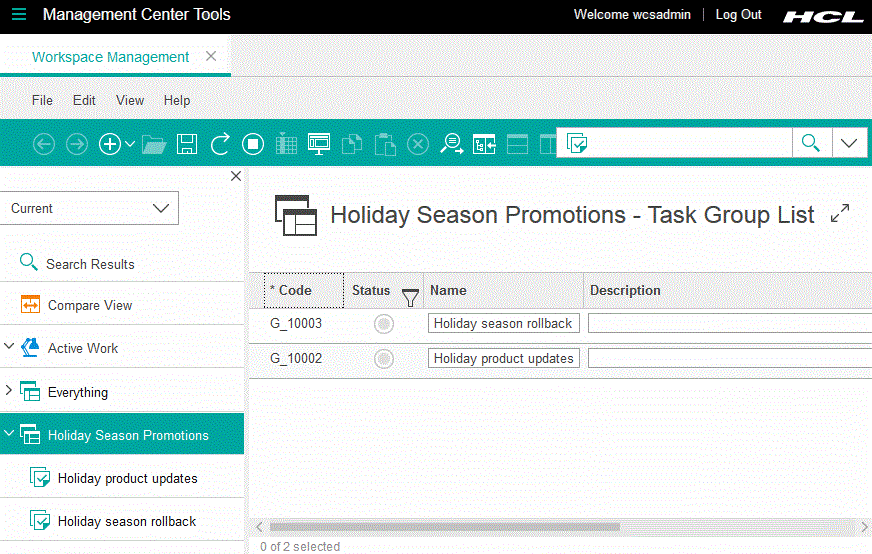This screenshot has height=554, width=872.
Task: Sort by the Code column header
Action: pos(304,290)
